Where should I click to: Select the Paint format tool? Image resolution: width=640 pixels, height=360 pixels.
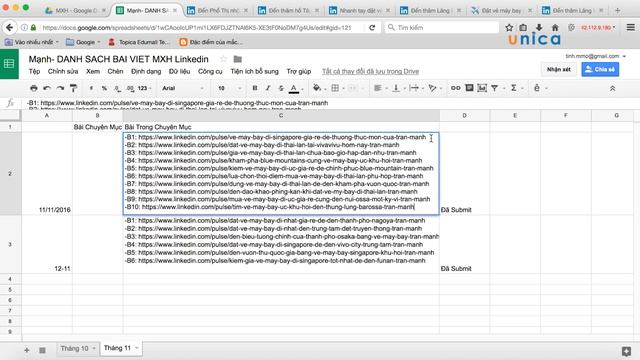pos(73,88)
